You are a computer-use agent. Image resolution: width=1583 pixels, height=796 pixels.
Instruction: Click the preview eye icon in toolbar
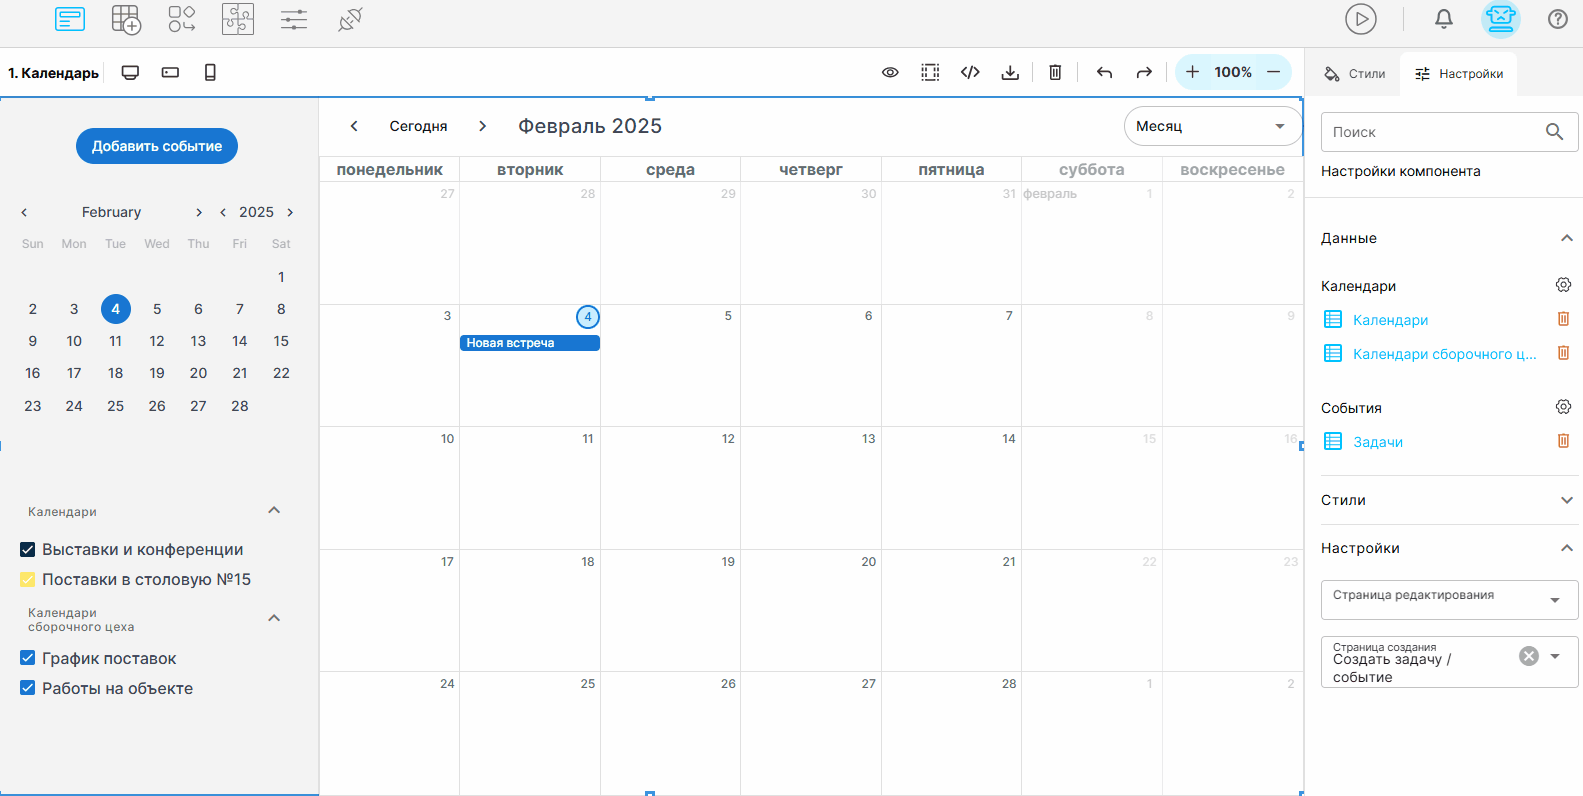click(x=890, y=72)
